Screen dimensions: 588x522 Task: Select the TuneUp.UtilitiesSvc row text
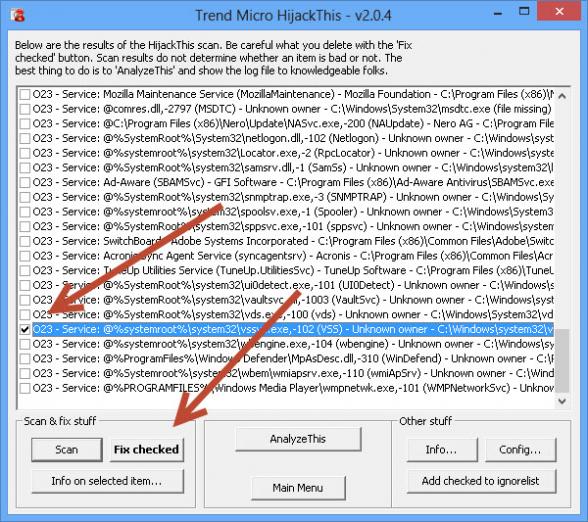tap(293, 270)
